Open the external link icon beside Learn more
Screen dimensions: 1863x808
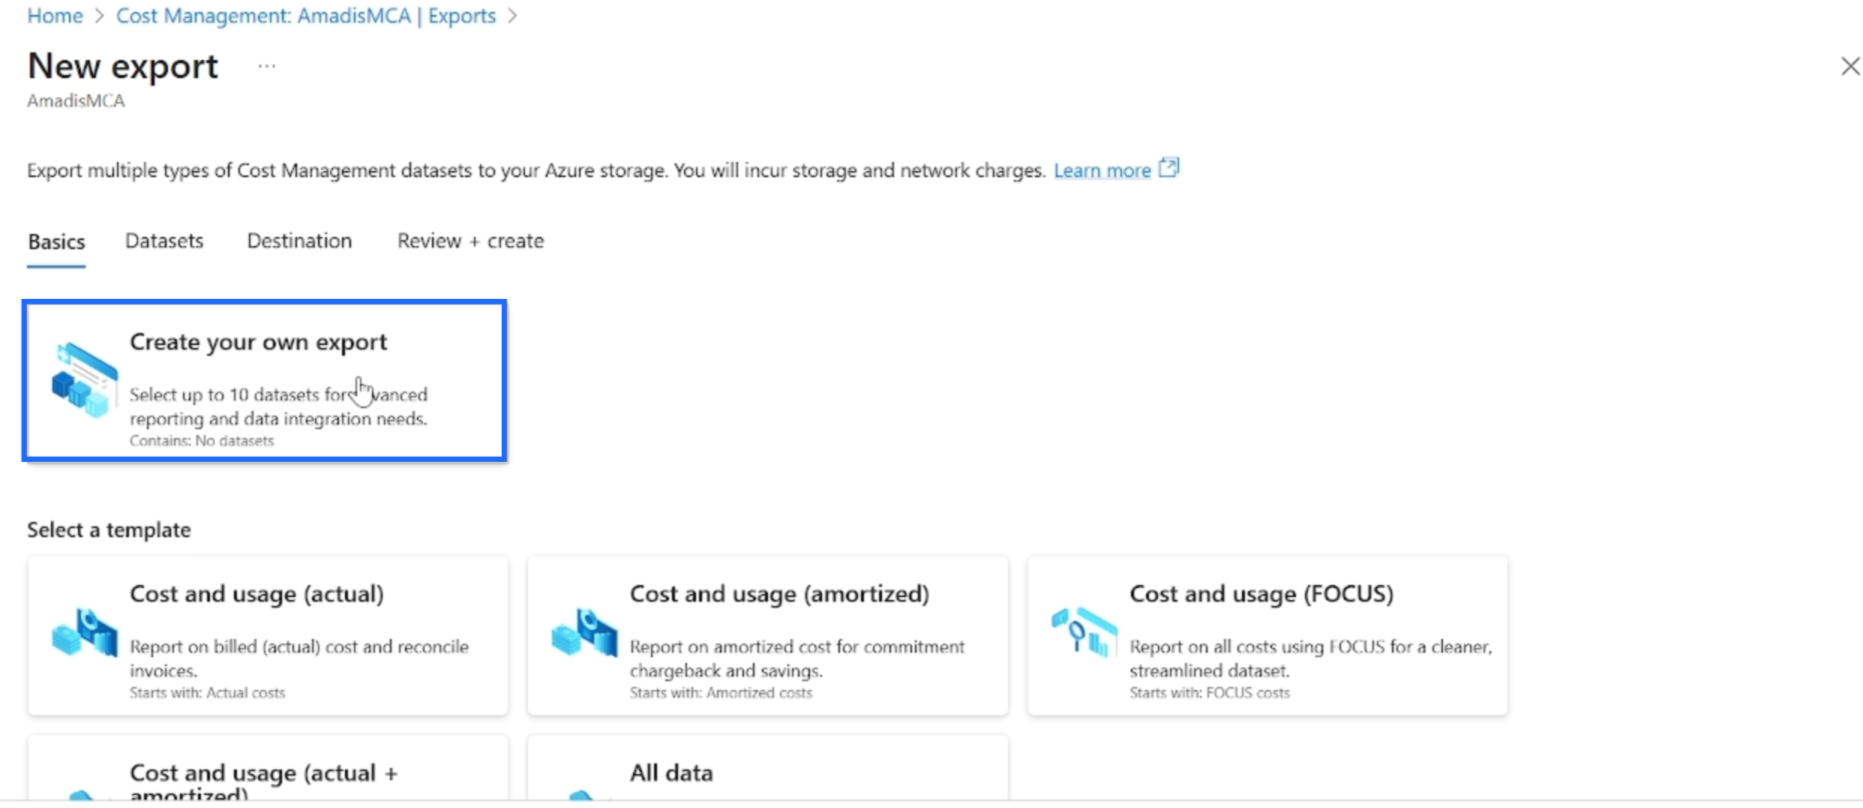1169,168
